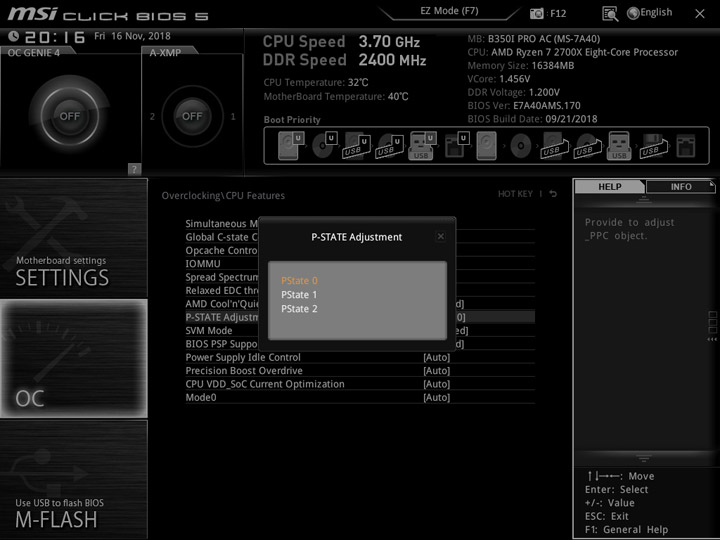Image resolution: width=720 pixels, height=540 pixels.
Task: Select legacy USB floppy boot icon
Action: (x=653, y=146)
